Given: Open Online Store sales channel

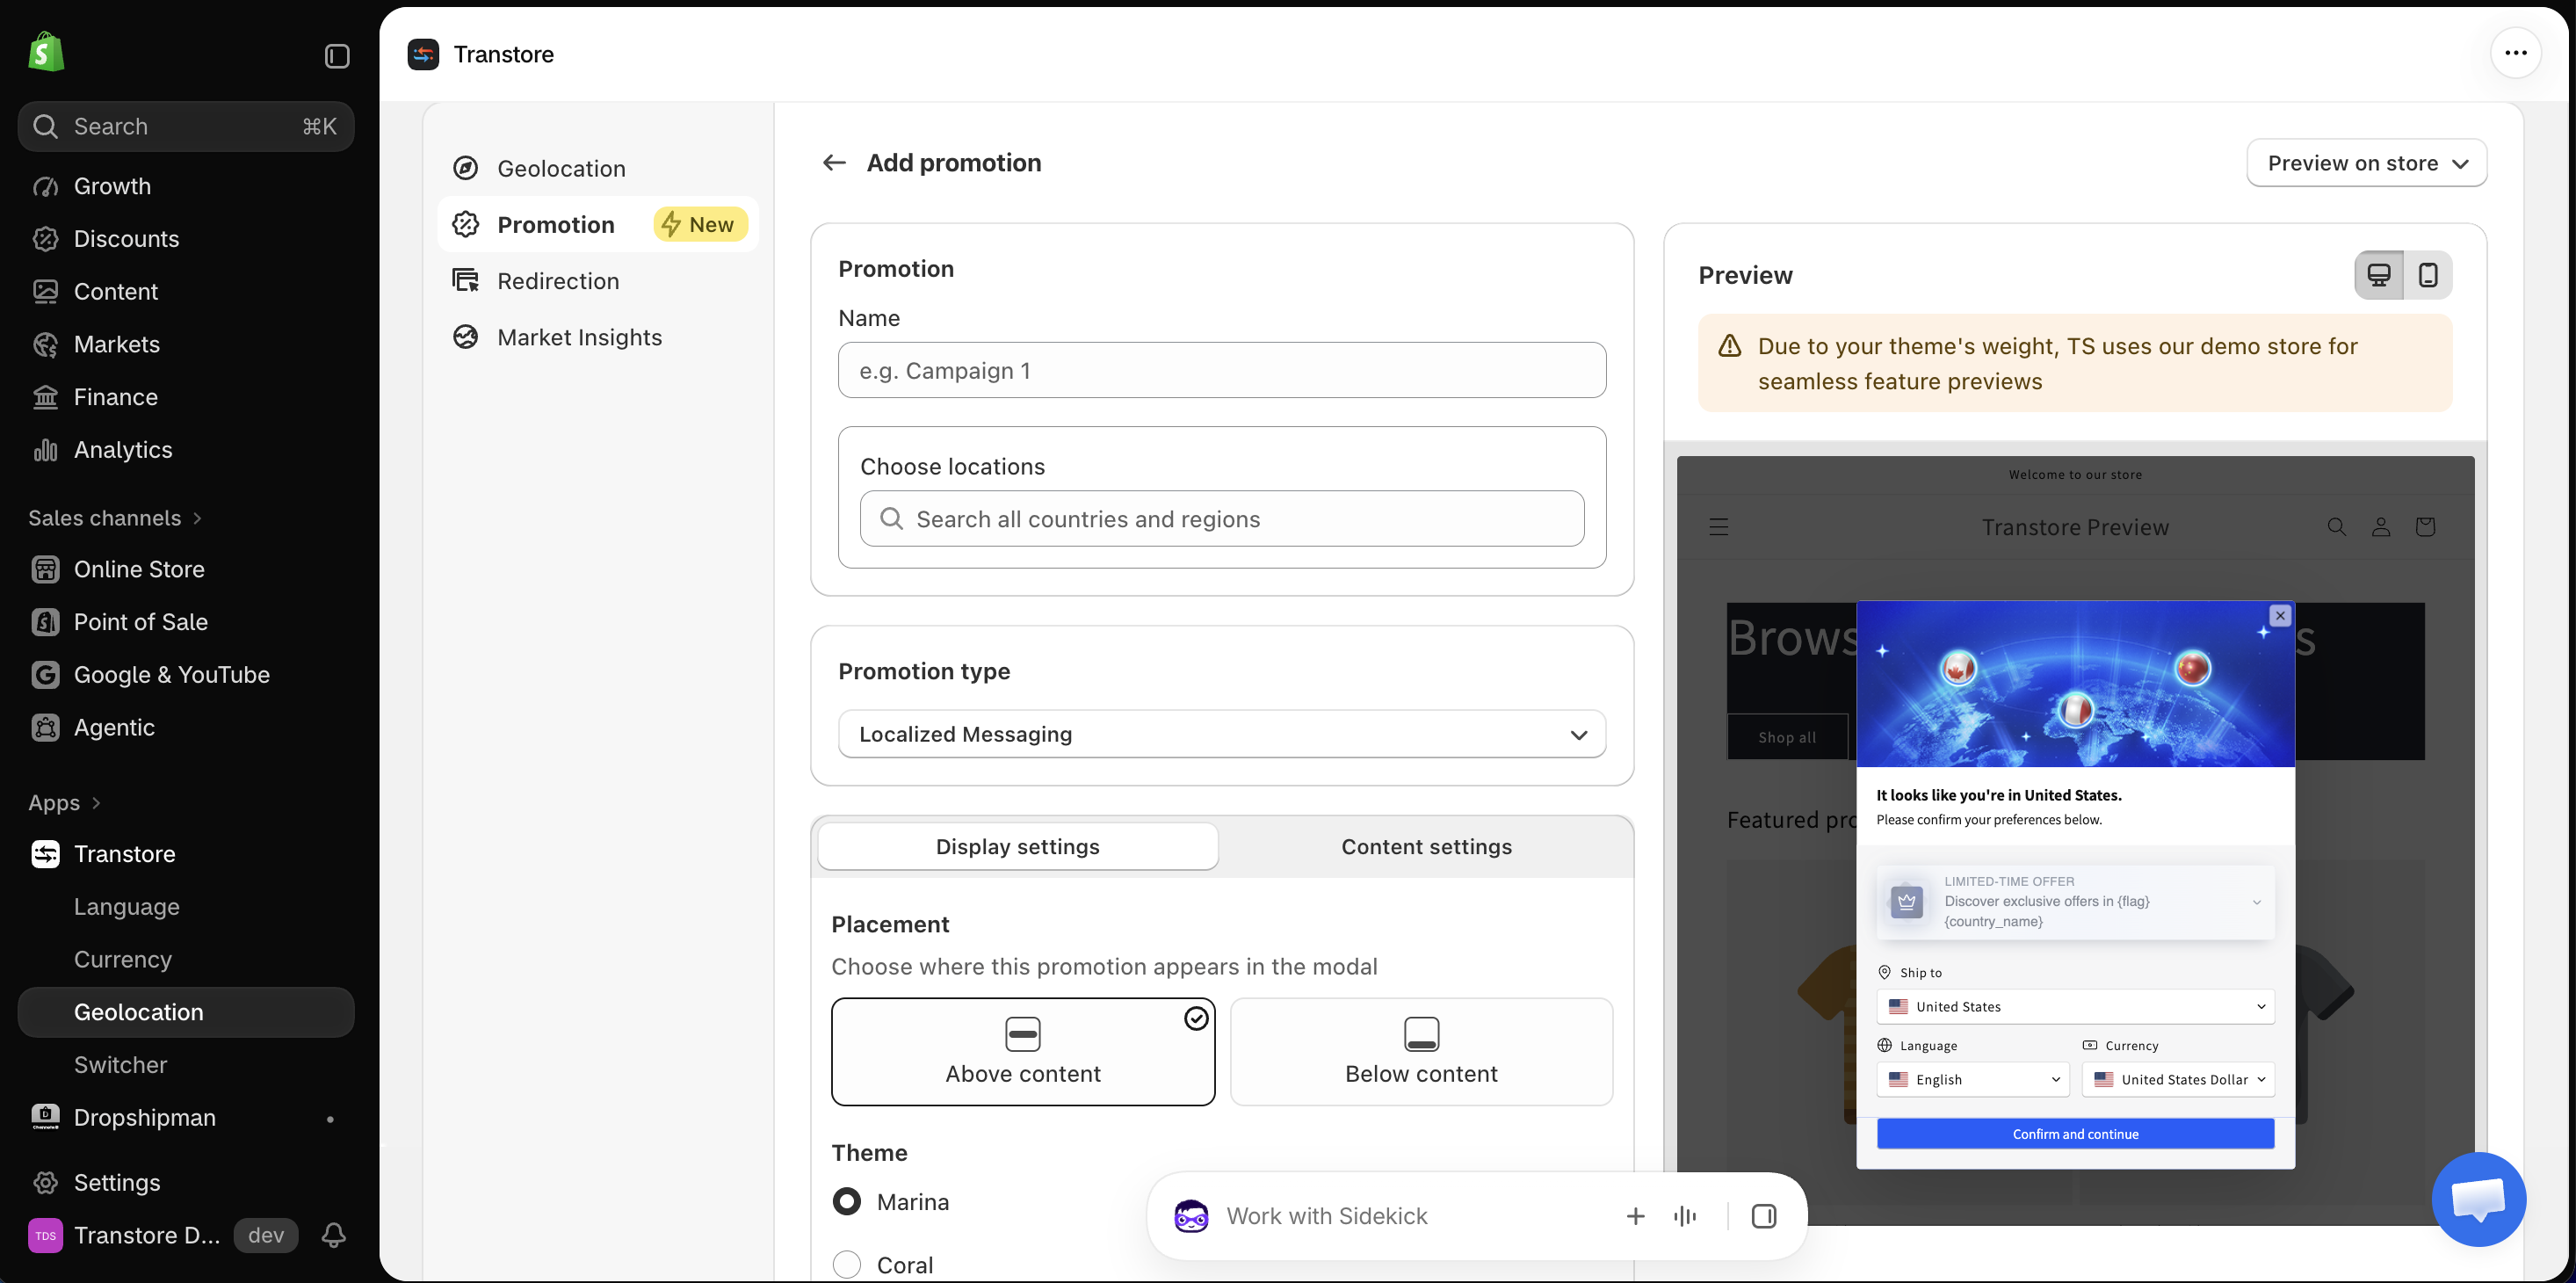Looking at the screenshot, I should pyautogui.click(x=186, y=569).
